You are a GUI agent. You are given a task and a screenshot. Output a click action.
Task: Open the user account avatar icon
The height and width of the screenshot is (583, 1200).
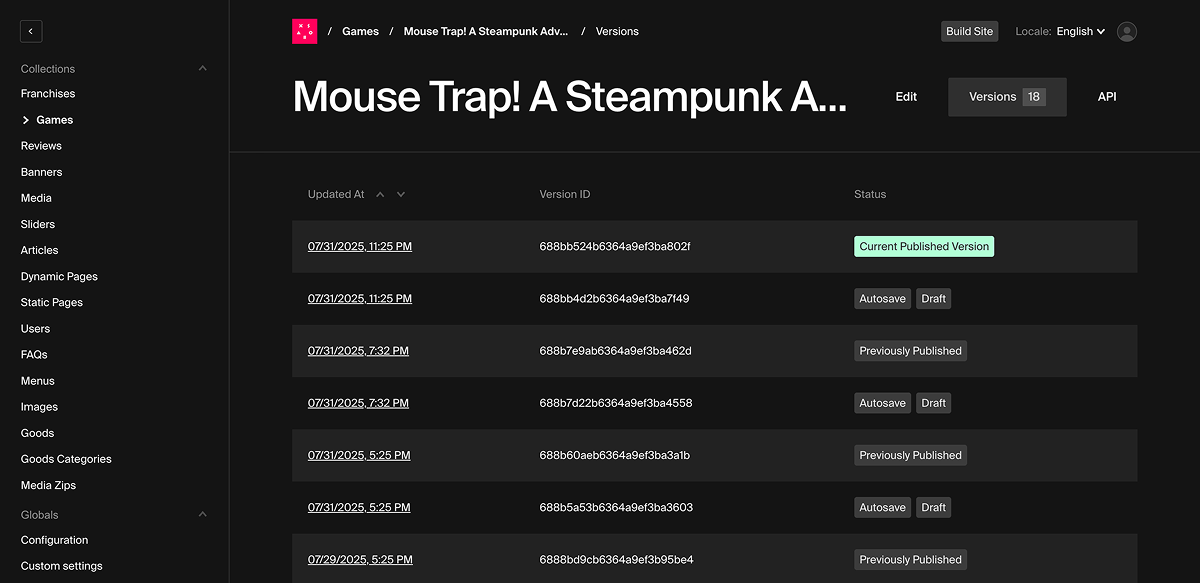pos(1127,32)
